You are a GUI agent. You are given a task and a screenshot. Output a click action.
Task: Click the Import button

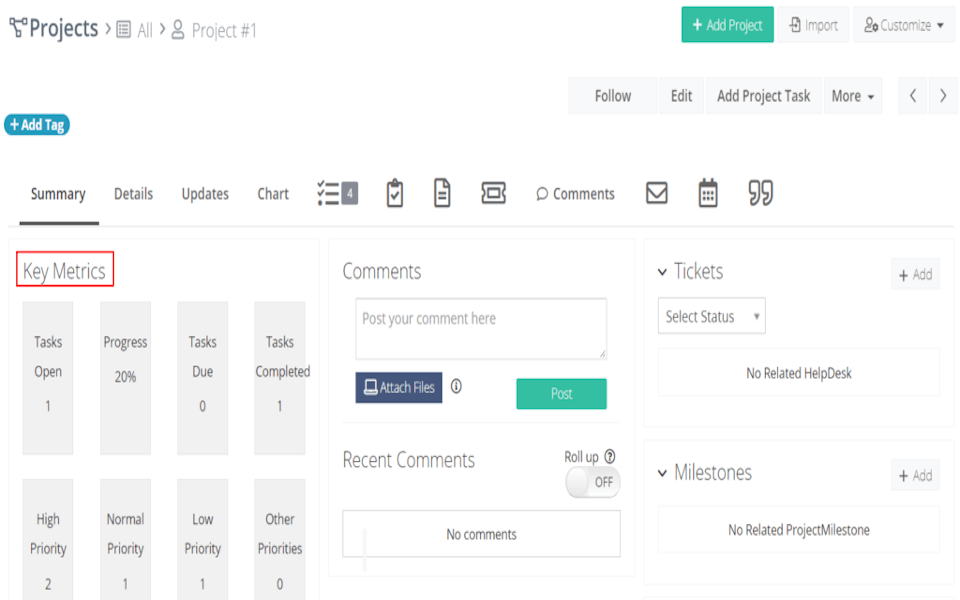[x=813, y=25]
